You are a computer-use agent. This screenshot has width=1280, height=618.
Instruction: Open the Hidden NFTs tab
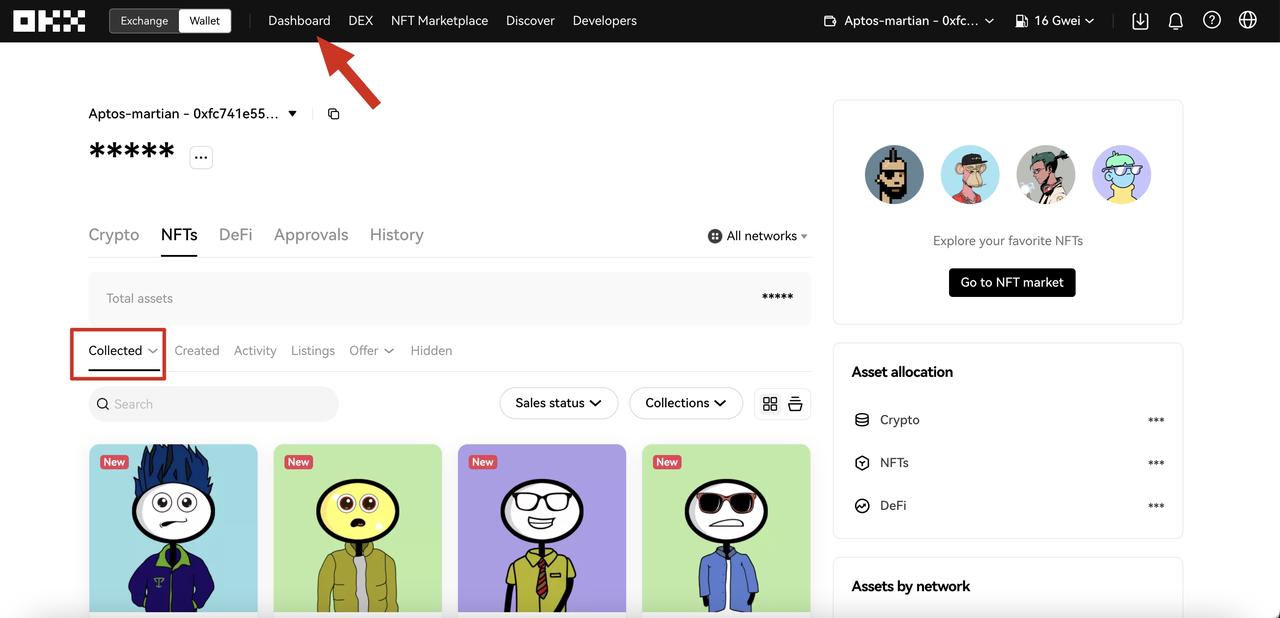coord(431,351)
